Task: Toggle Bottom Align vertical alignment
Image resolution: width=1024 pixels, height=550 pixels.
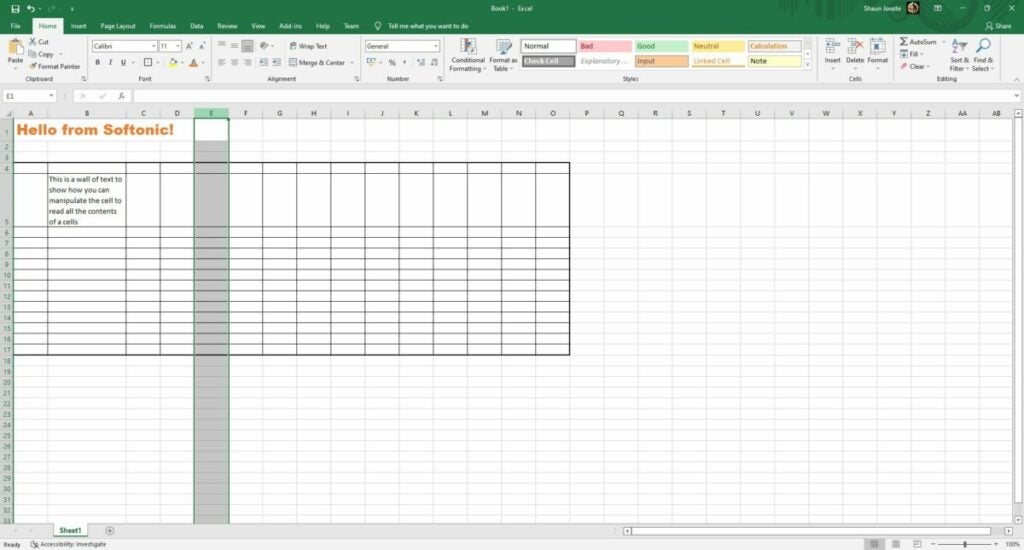Action: point(247,46)
